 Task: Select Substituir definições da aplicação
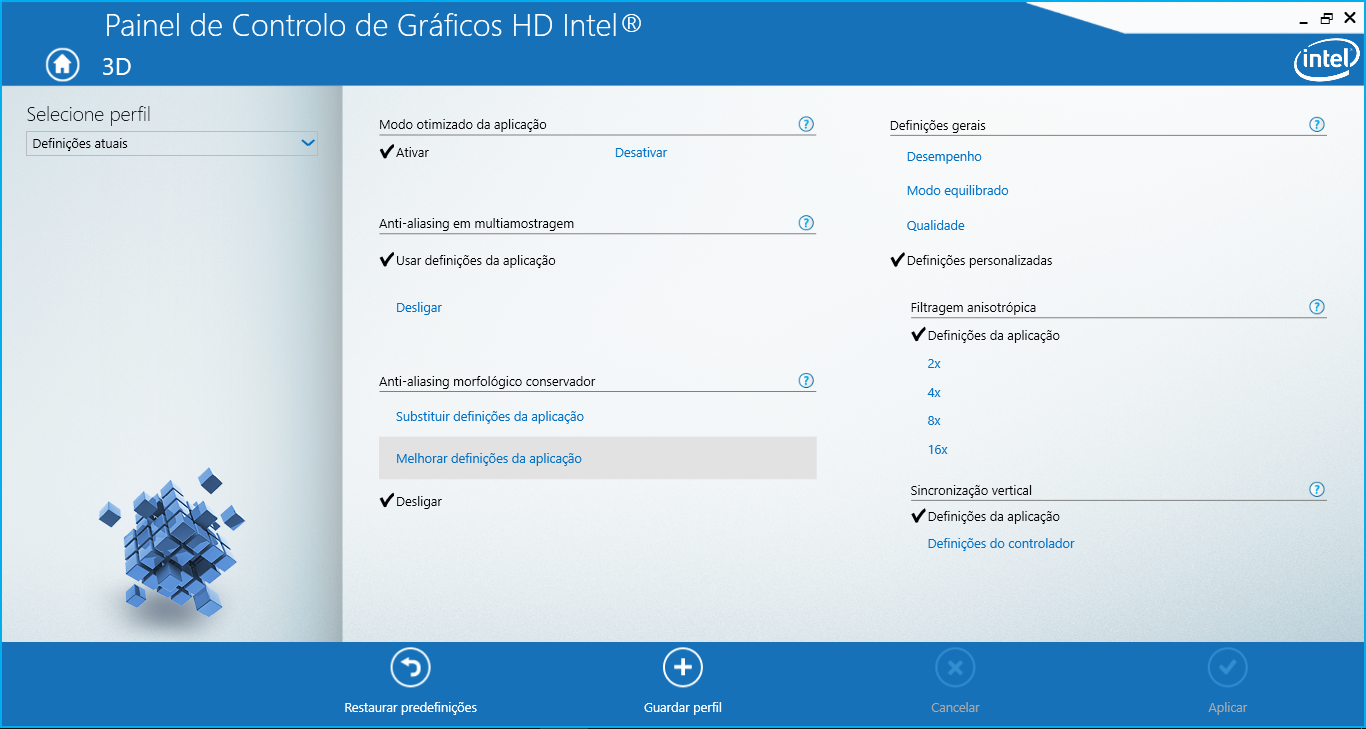[490, 417]
